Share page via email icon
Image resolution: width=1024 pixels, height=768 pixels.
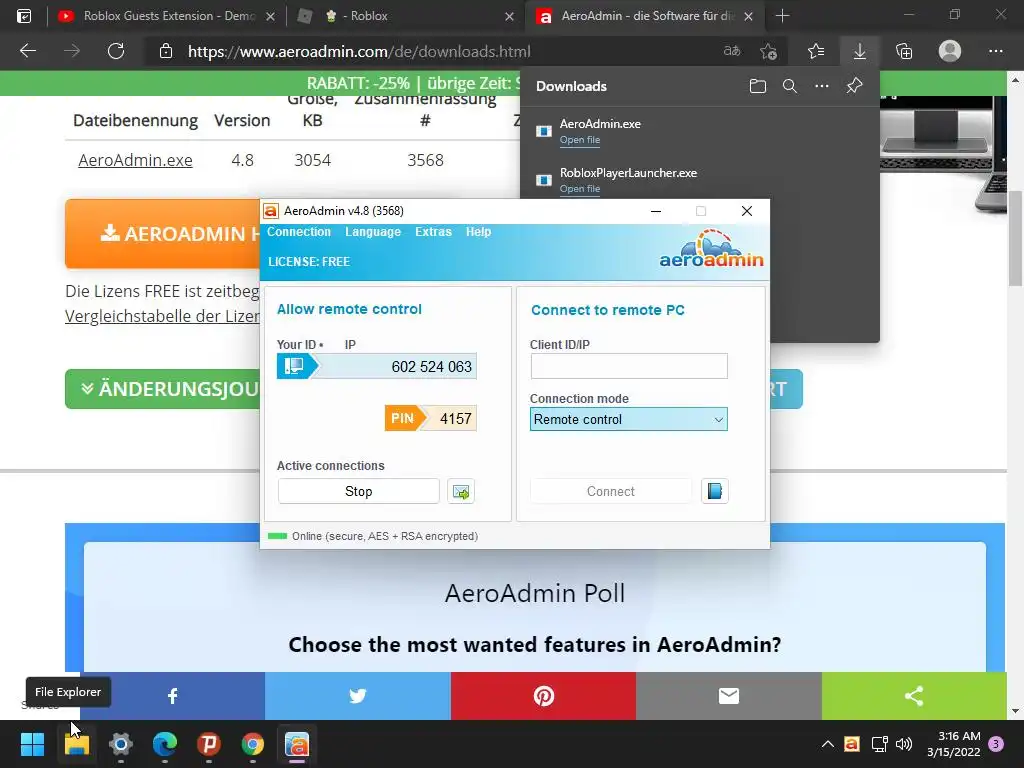729,696
